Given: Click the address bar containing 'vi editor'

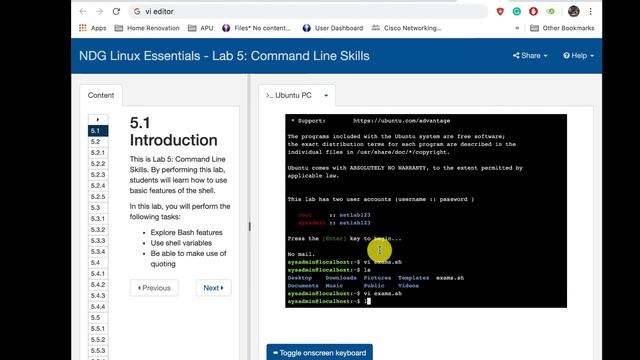Looking at the screenshot, I should point(308,11).
